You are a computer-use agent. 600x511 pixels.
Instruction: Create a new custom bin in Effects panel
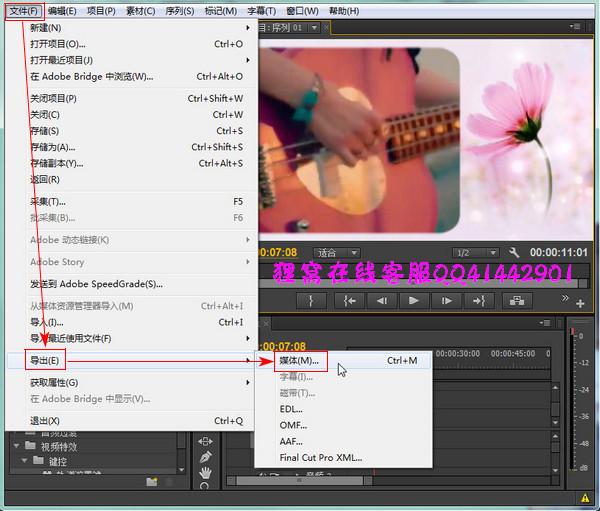click(152, 482)
